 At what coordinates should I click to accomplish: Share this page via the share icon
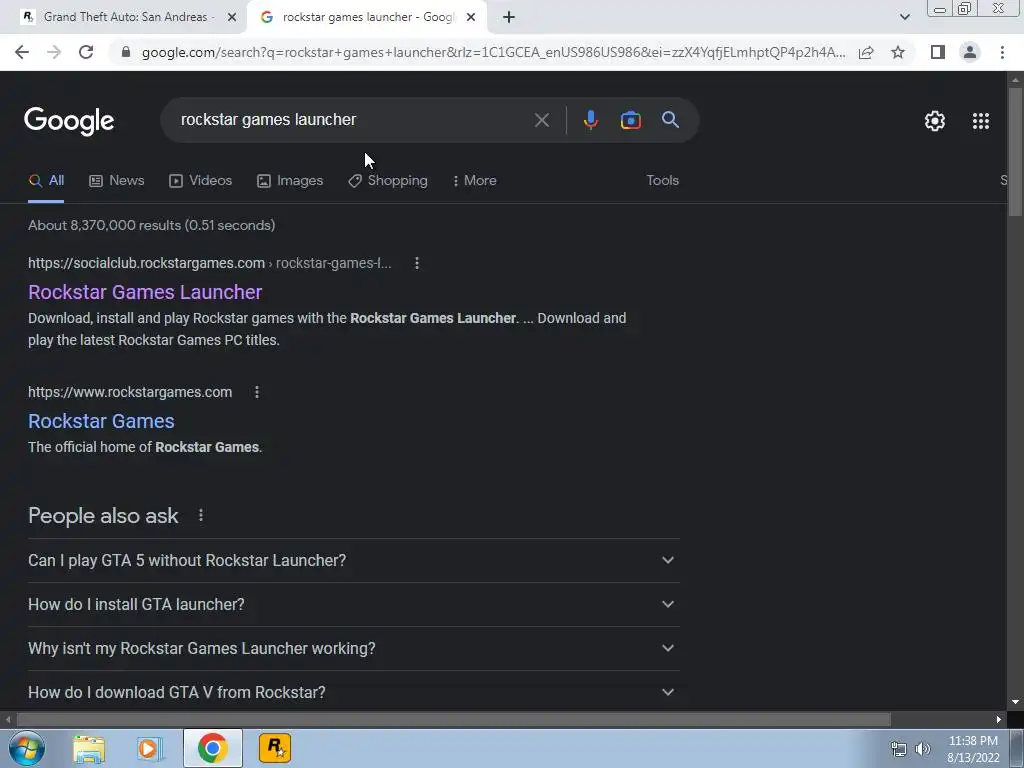click(866, 52)
